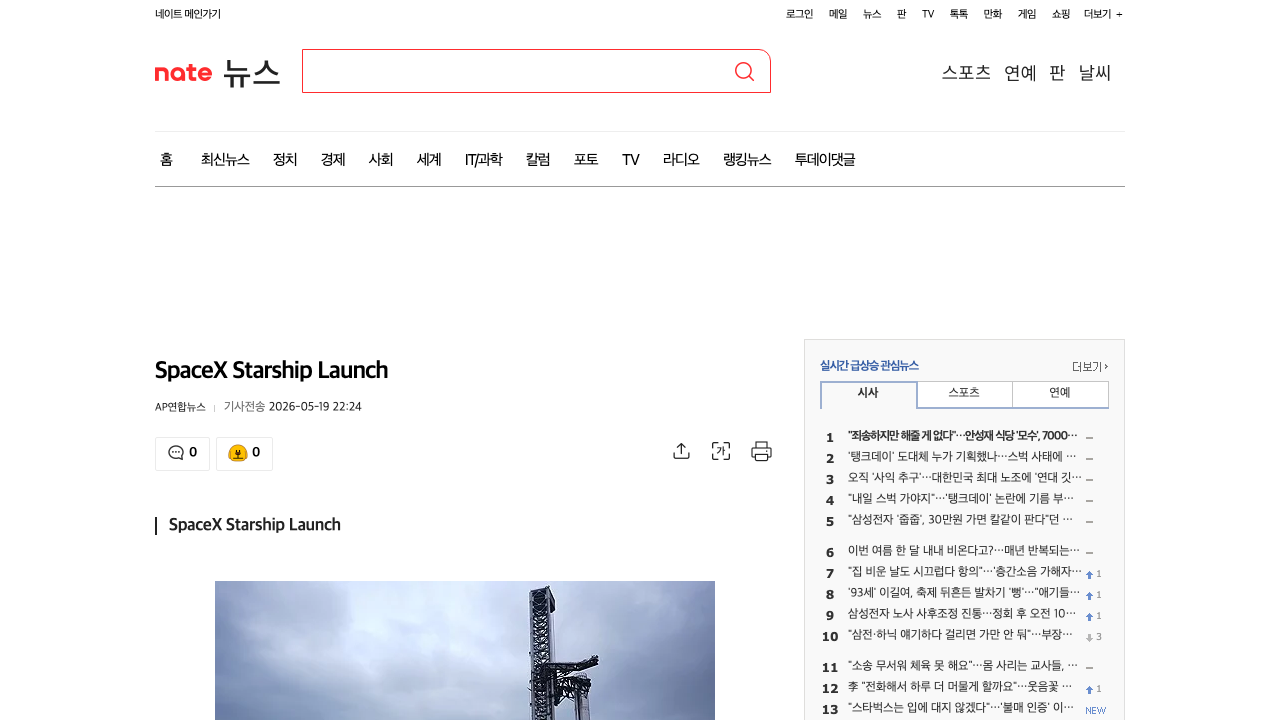Screen dimensions: 1280x720
Task: Open rank 5 headline "삼성전자 '줍줍'
Action: [x=961, y=520]
